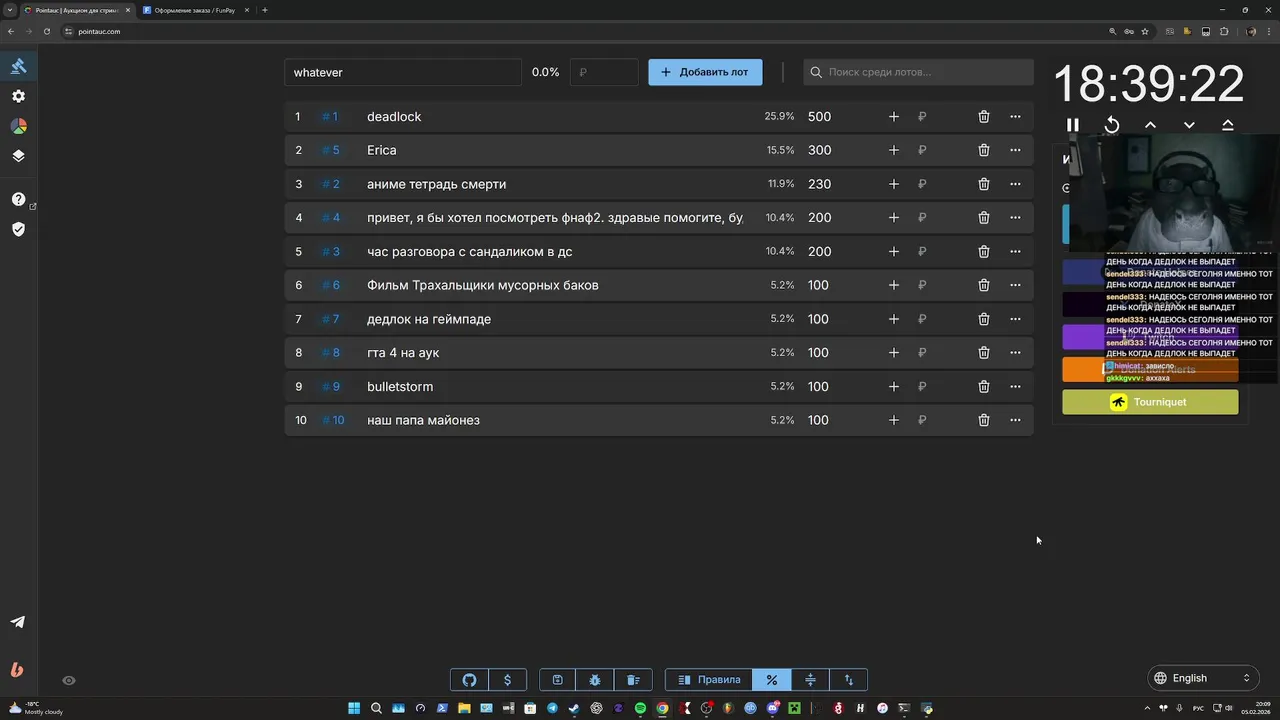
Task: Open help question mark in sidebar
Action: point(18,199)
